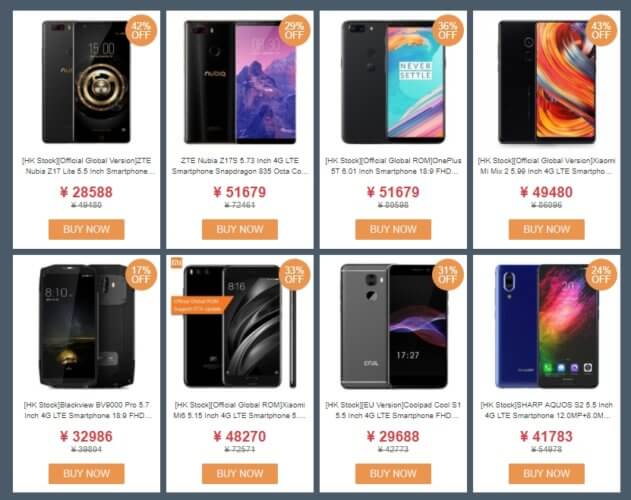This screenshot has height=500, width=631.
Task: Open the Coolpad Cool S1 title link
Action: point(393,410)
